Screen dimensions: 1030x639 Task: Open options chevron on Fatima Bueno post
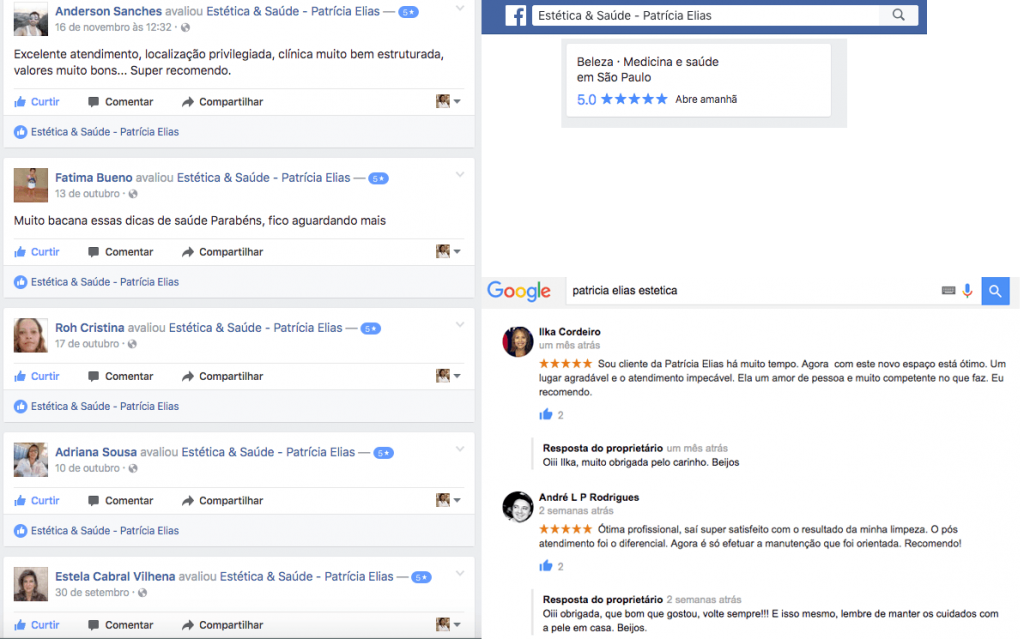click(x=460, y=175)
